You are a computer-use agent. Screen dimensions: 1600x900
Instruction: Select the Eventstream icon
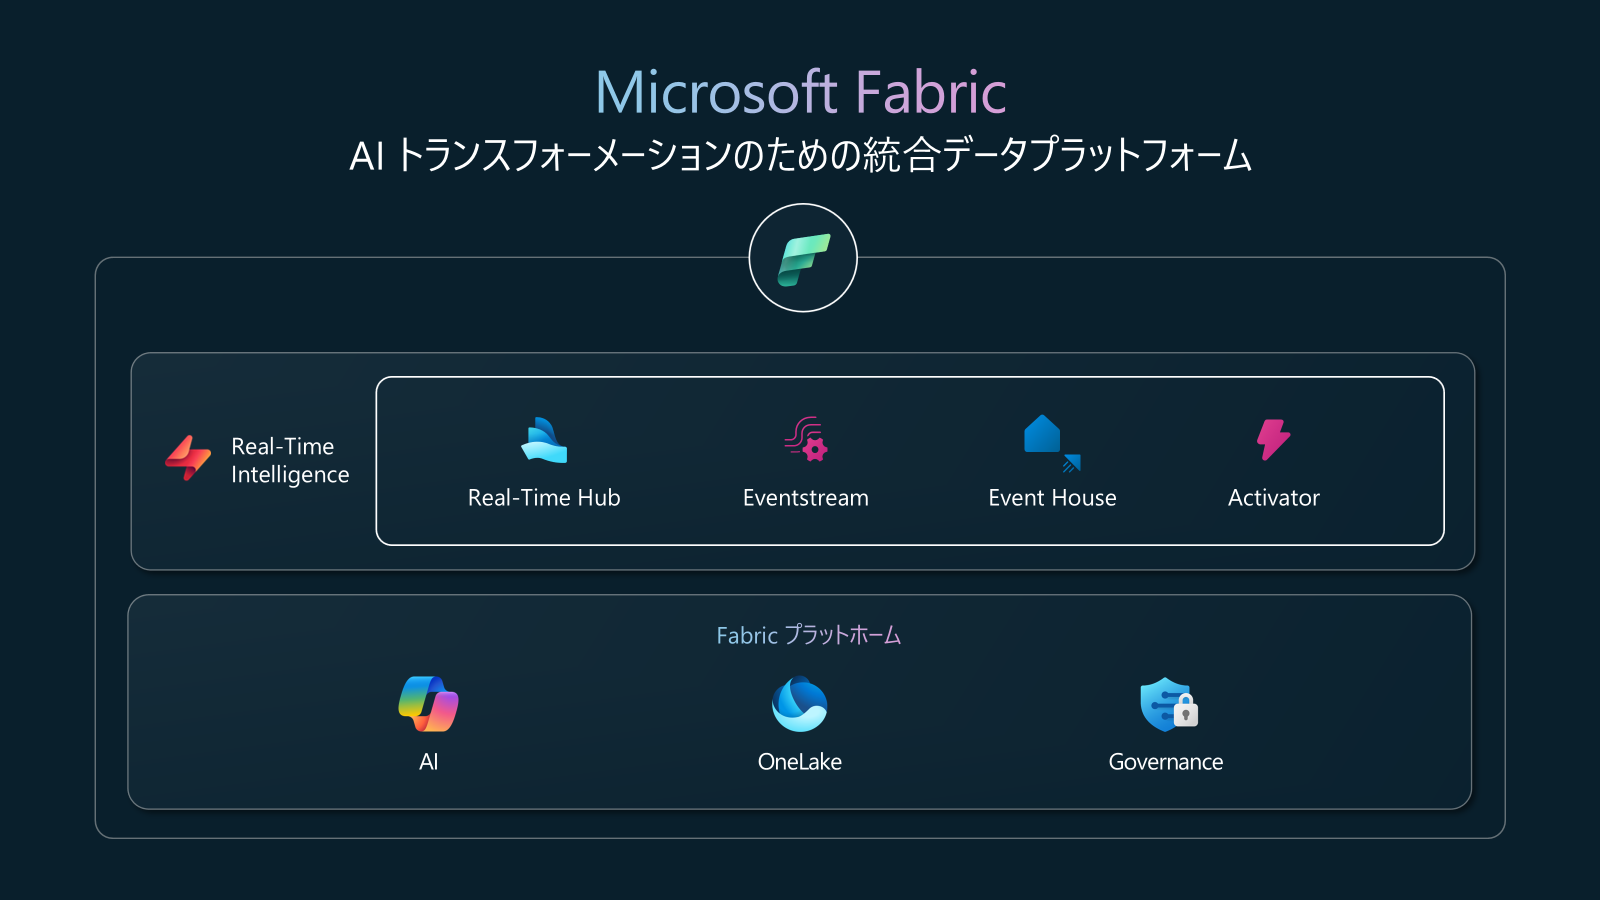pos(806,439)
